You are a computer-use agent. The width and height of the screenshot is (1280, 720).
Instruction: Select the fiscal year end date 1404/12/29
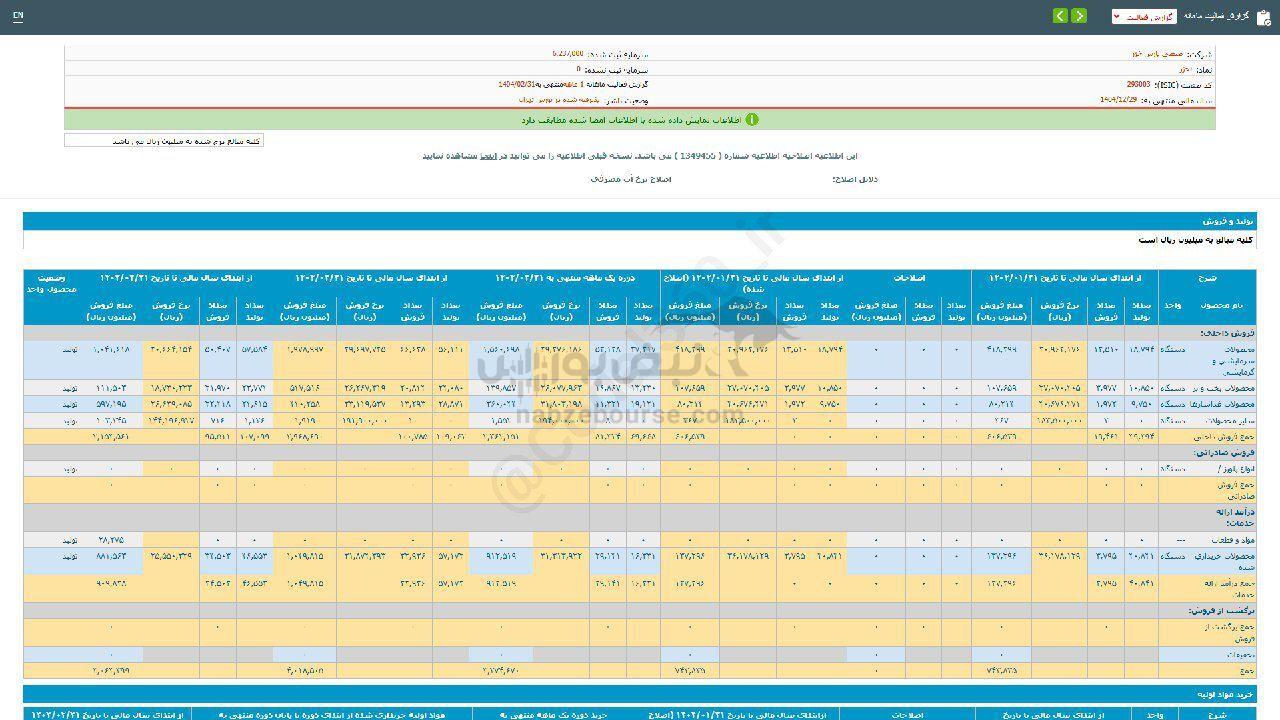point(1120,100)
